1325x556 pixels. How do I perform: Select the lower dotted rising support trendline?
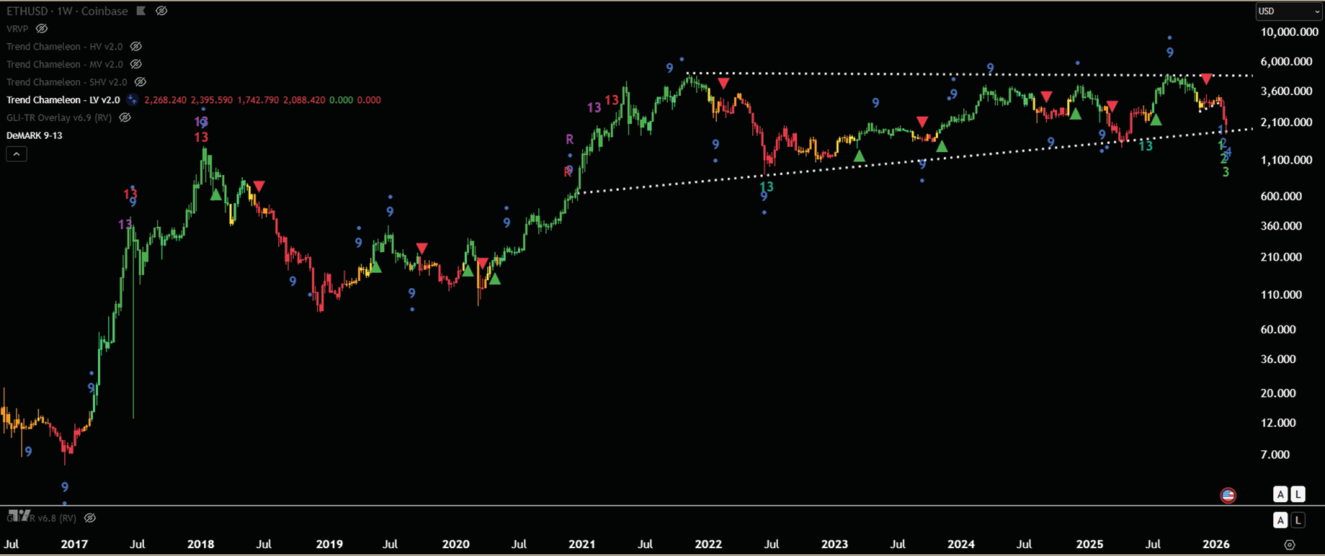pos(915,162)
